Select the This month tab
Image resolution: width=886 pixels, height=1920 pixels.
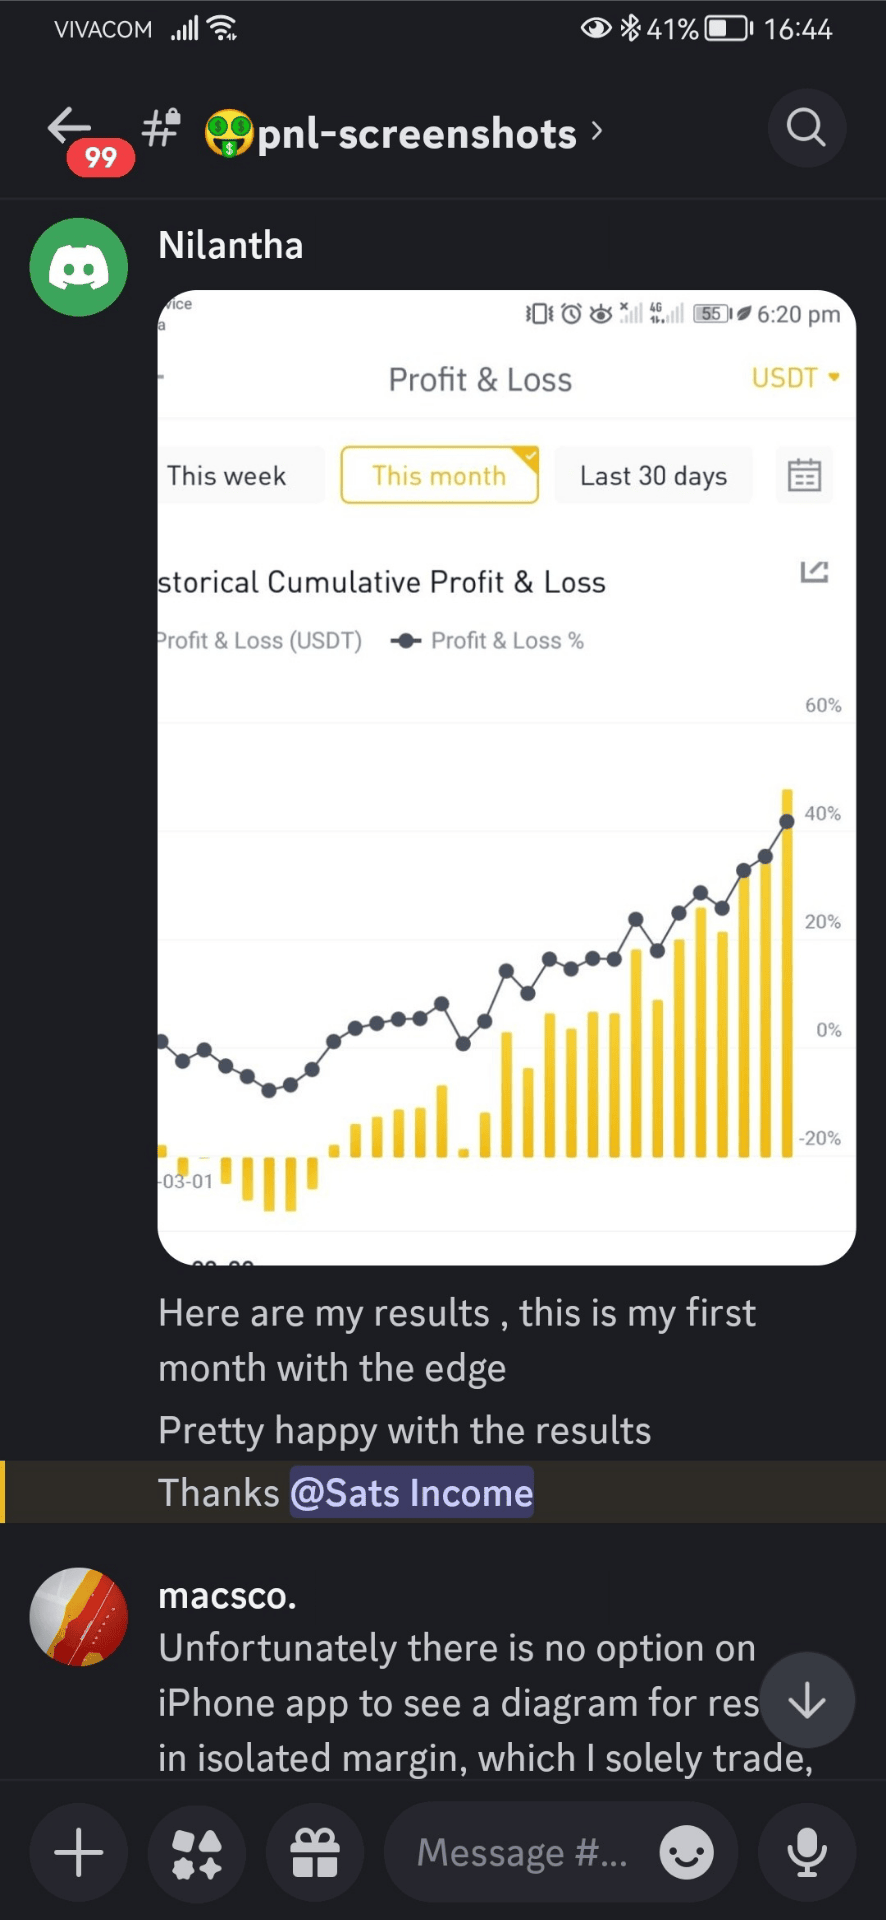pyautogui.click(x=439, y=476)
